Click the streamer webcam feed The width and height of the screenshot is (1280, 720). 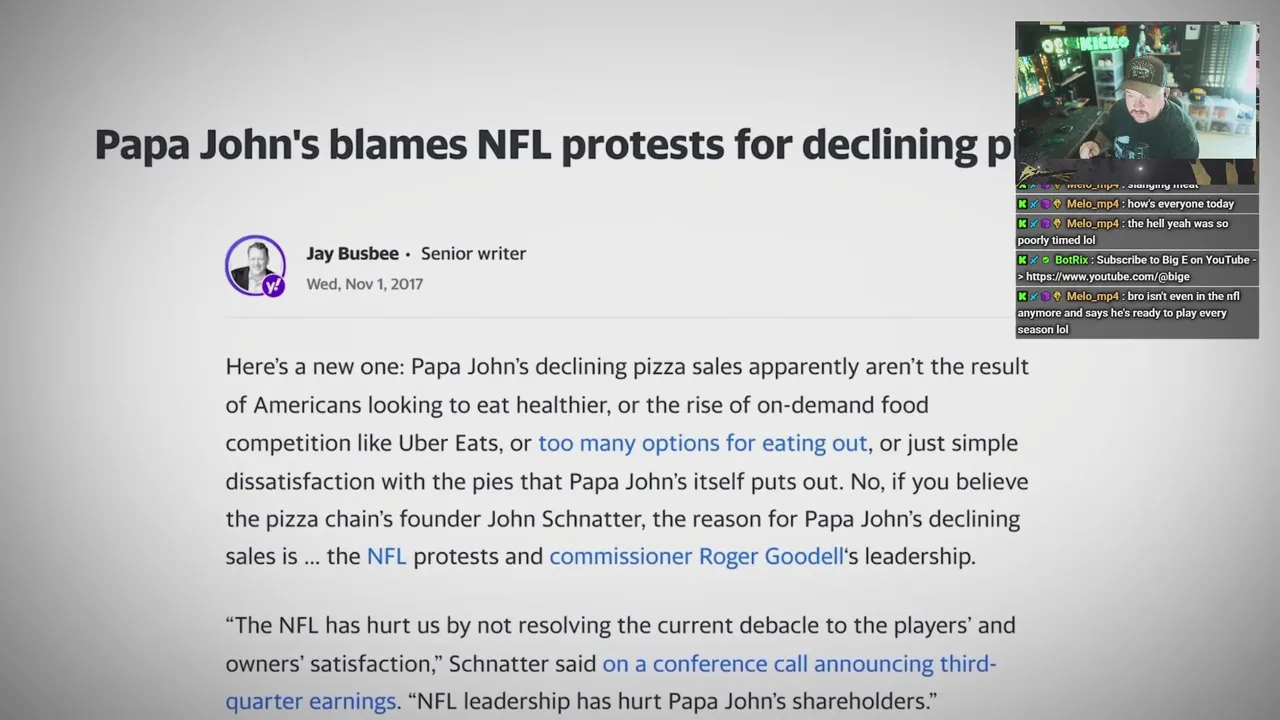(x=1137, y=104)
